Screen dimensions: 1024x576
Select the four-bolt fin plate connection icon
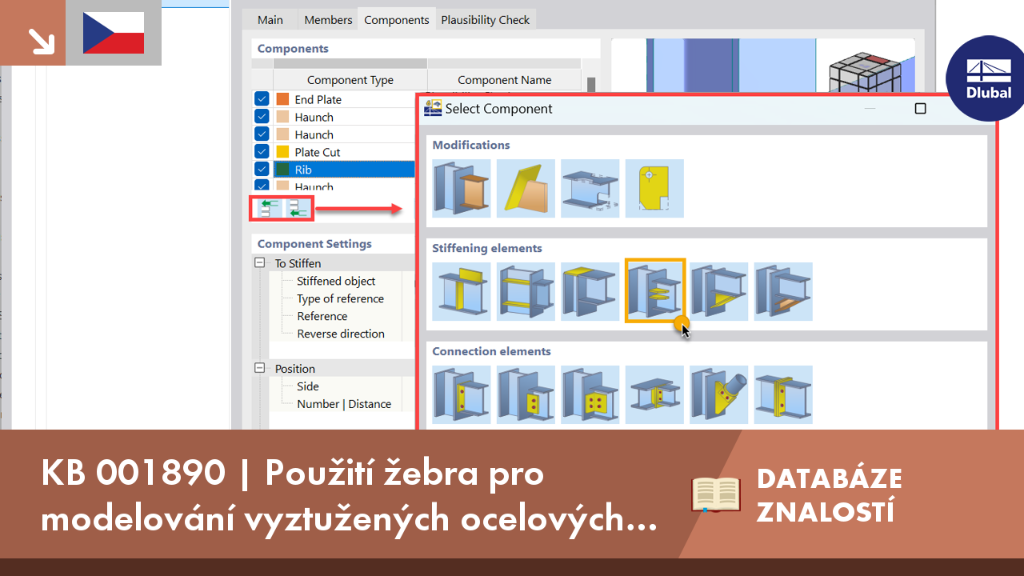[590, 394]
